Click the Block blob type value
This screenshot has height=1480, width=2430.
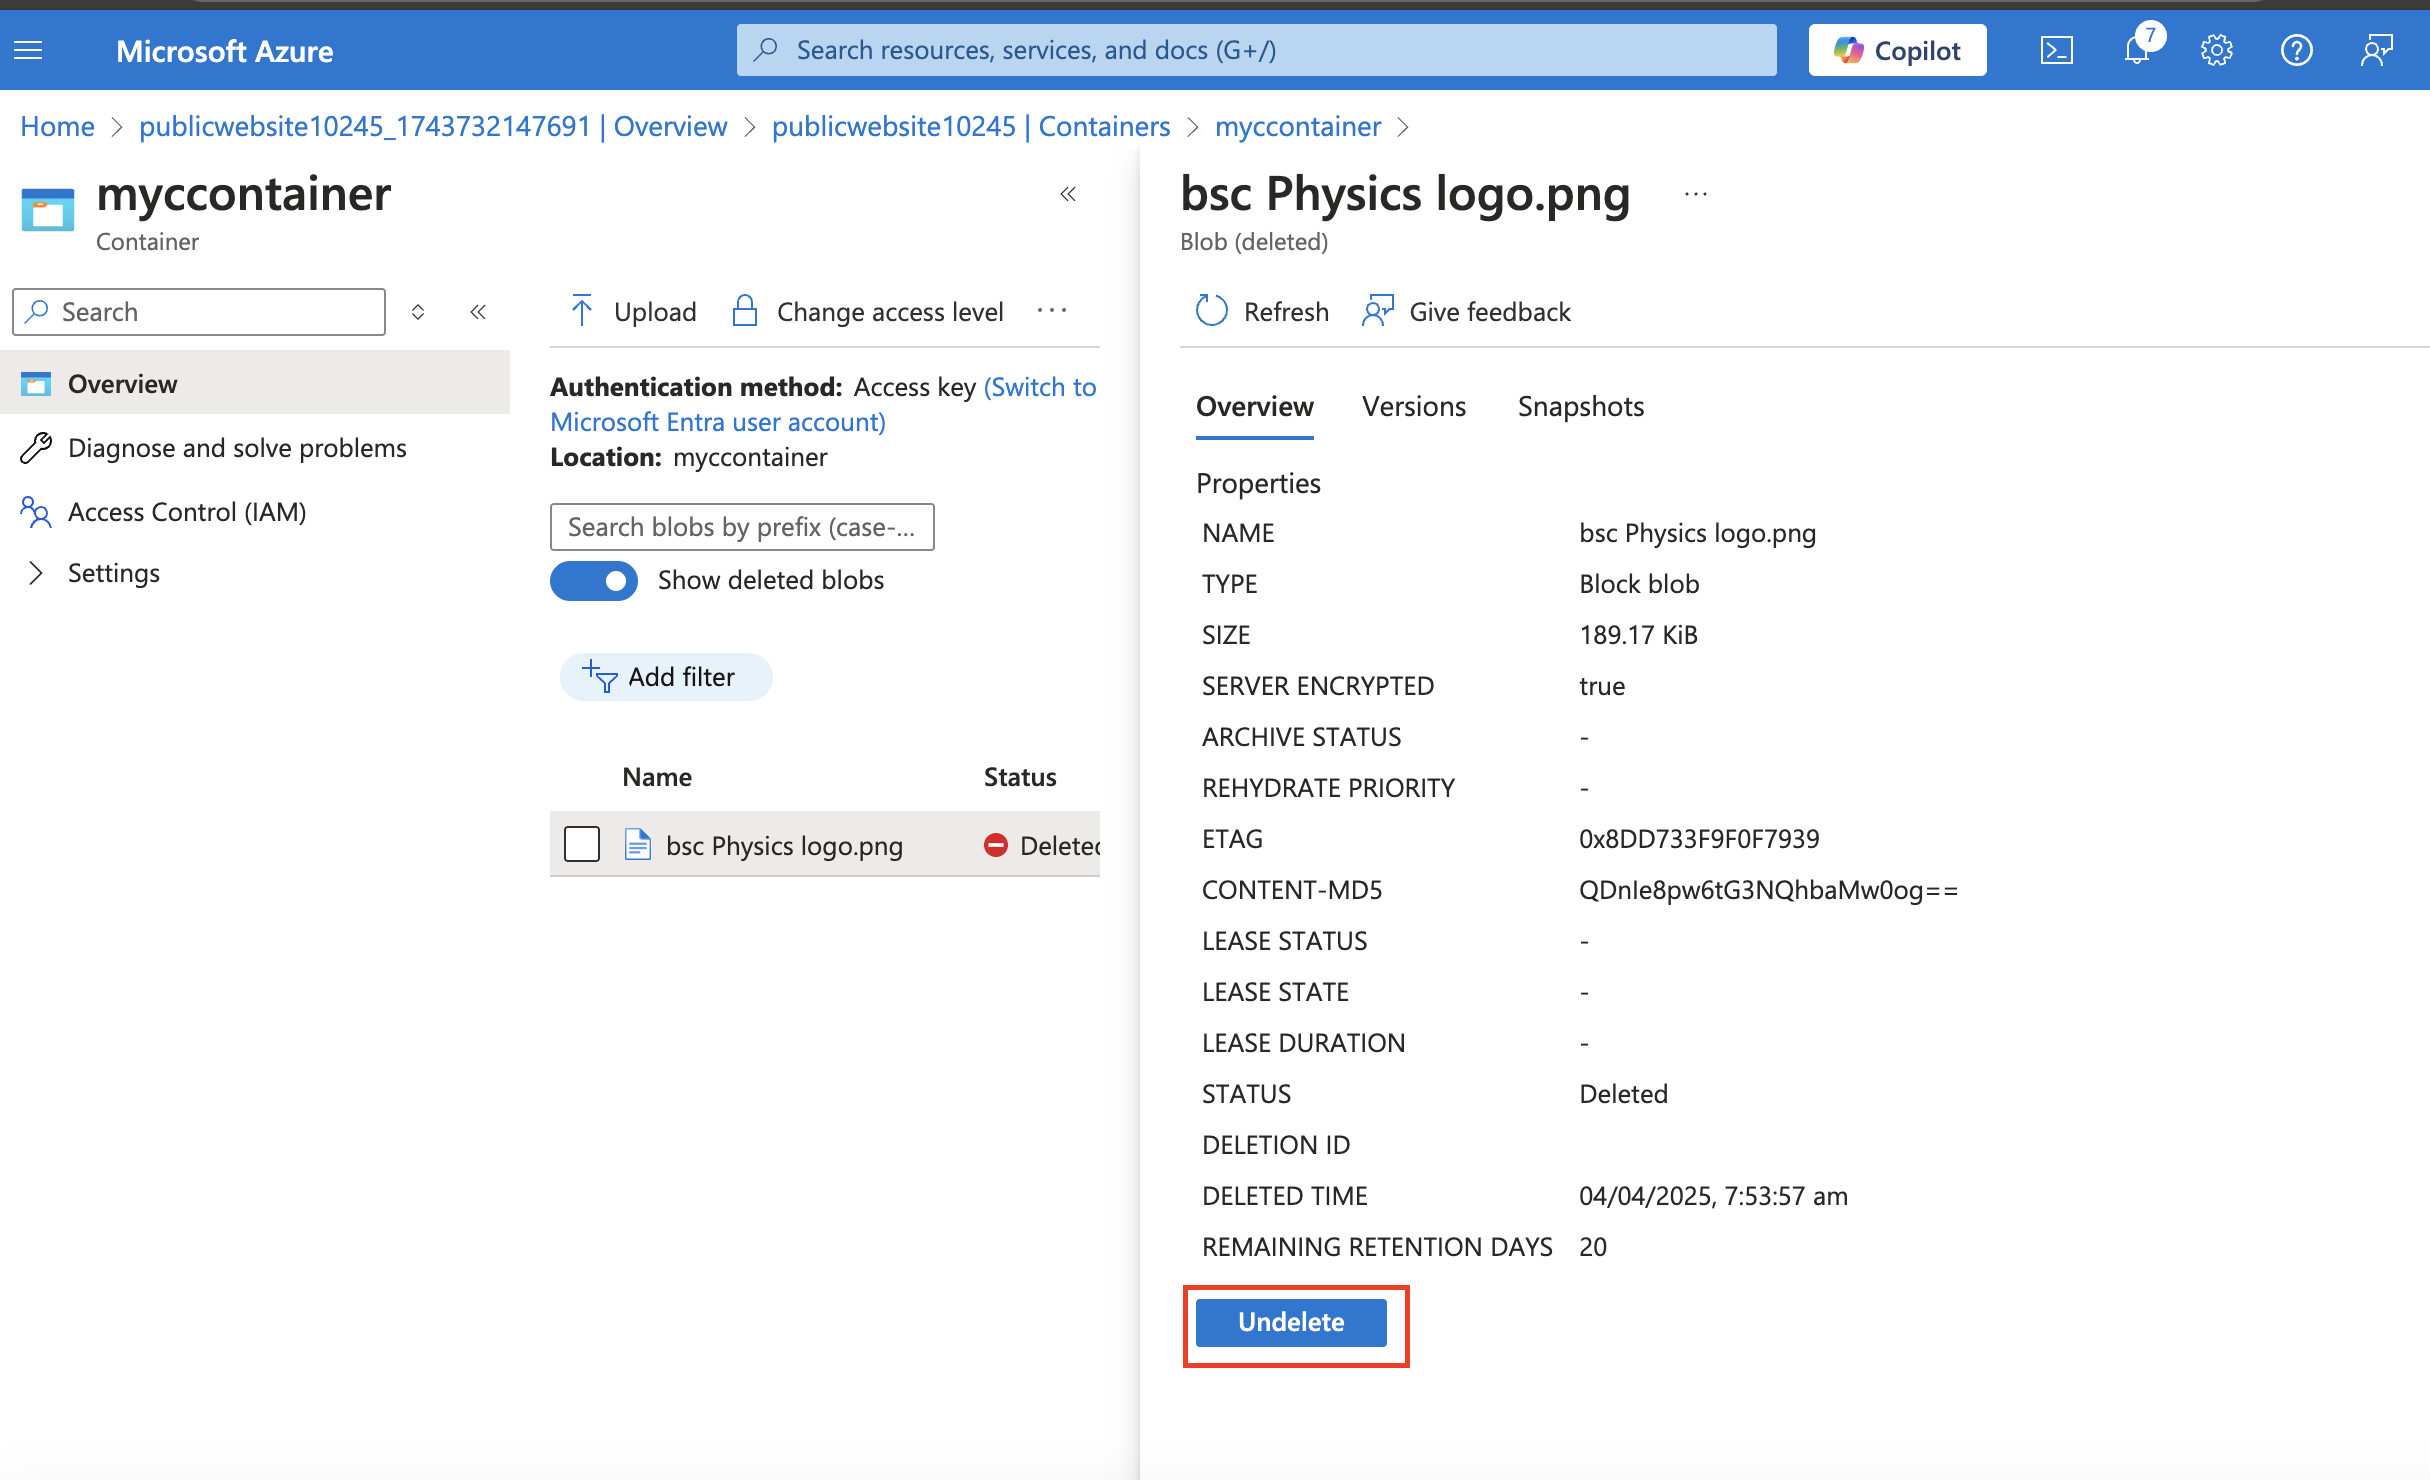[1639, 583]
